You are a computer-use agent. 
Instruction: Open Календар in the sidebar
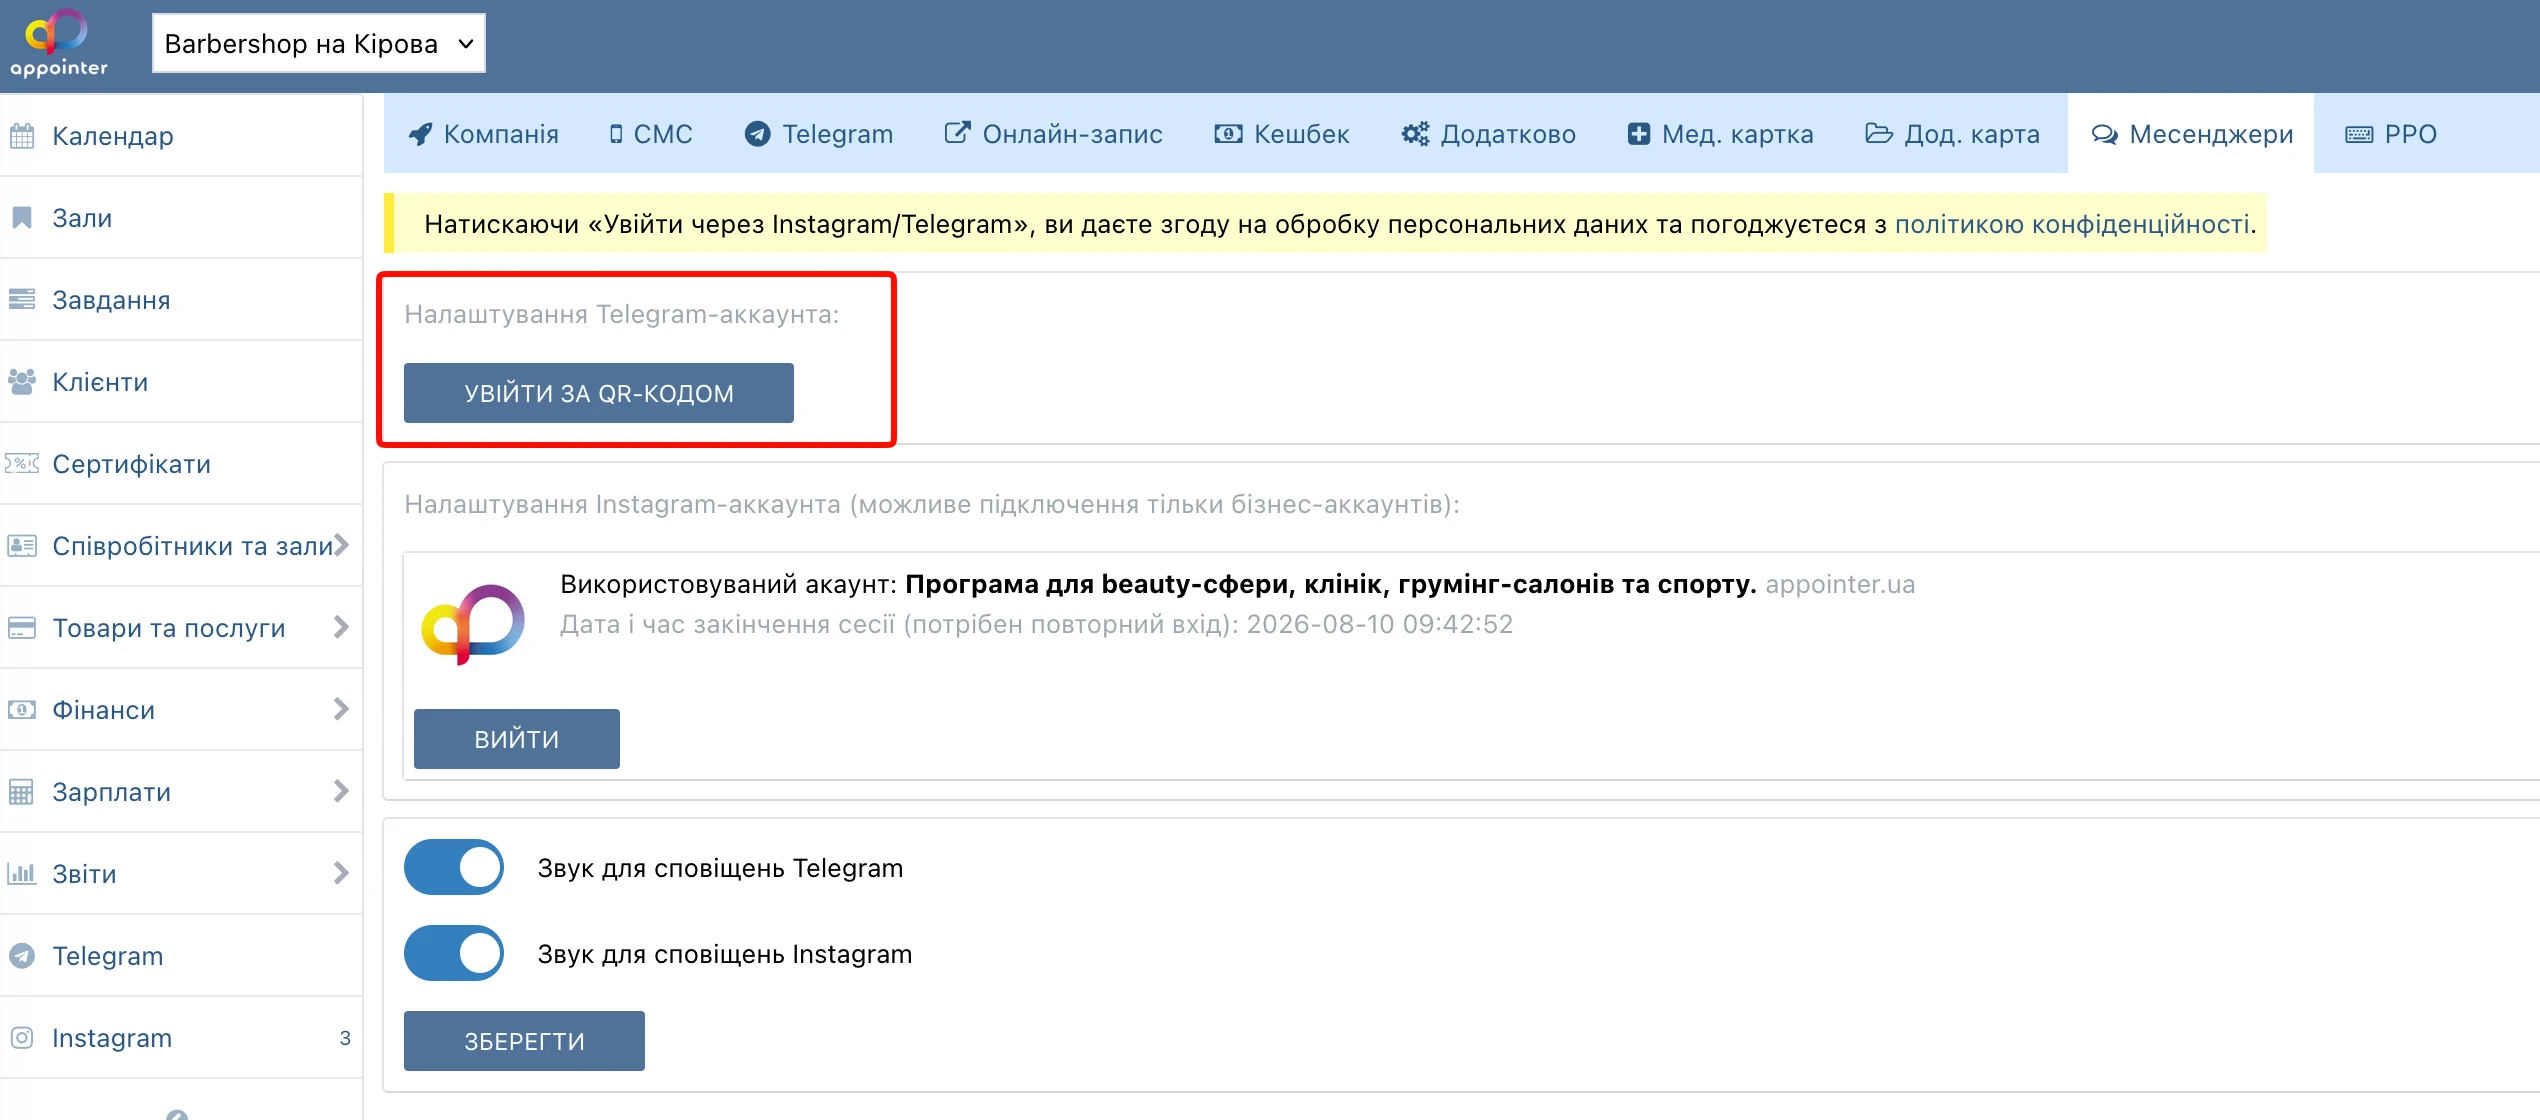click(181, 136)
